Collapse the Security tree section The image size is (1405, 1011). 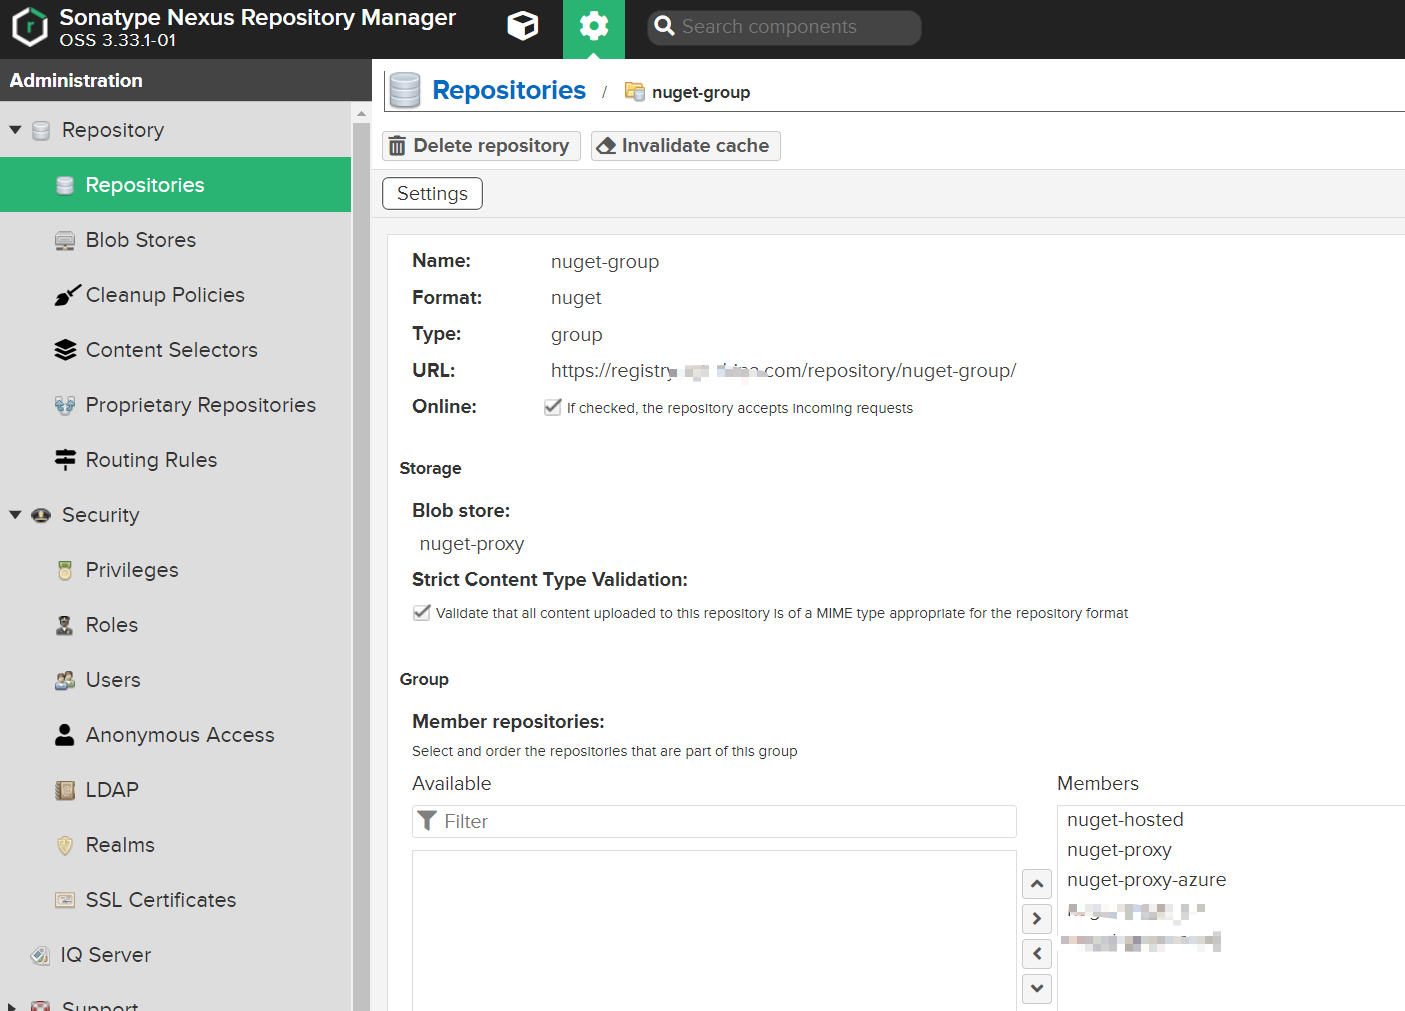point(15,515)
